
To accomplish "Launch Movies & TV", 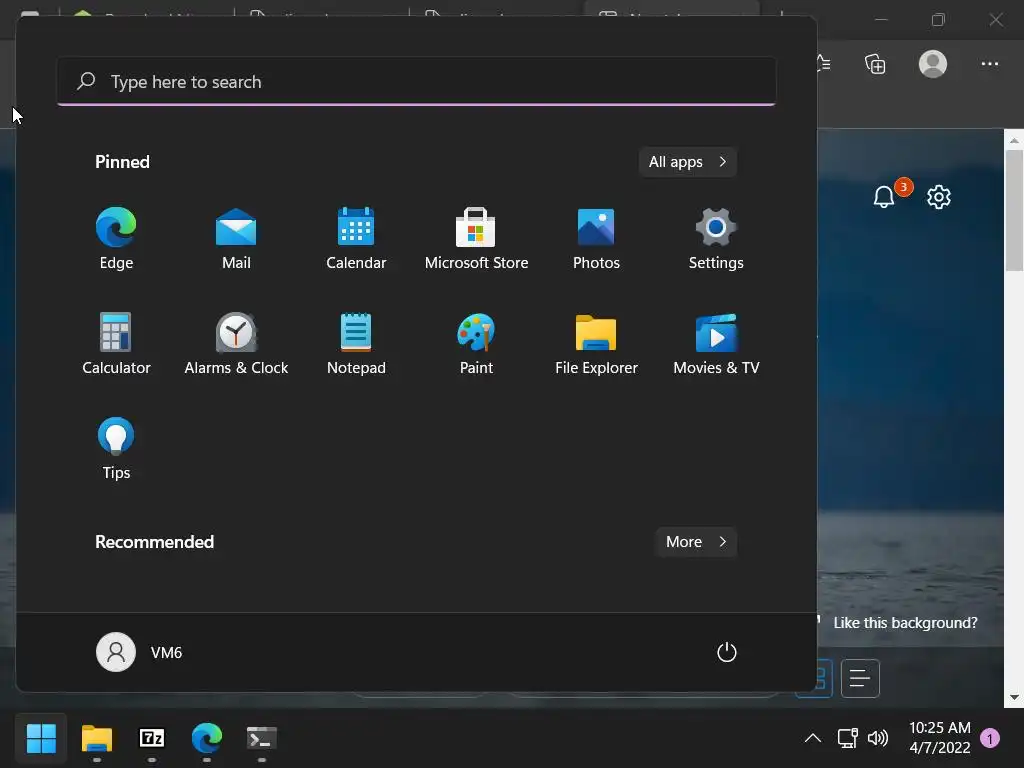I will pos(716,344).
